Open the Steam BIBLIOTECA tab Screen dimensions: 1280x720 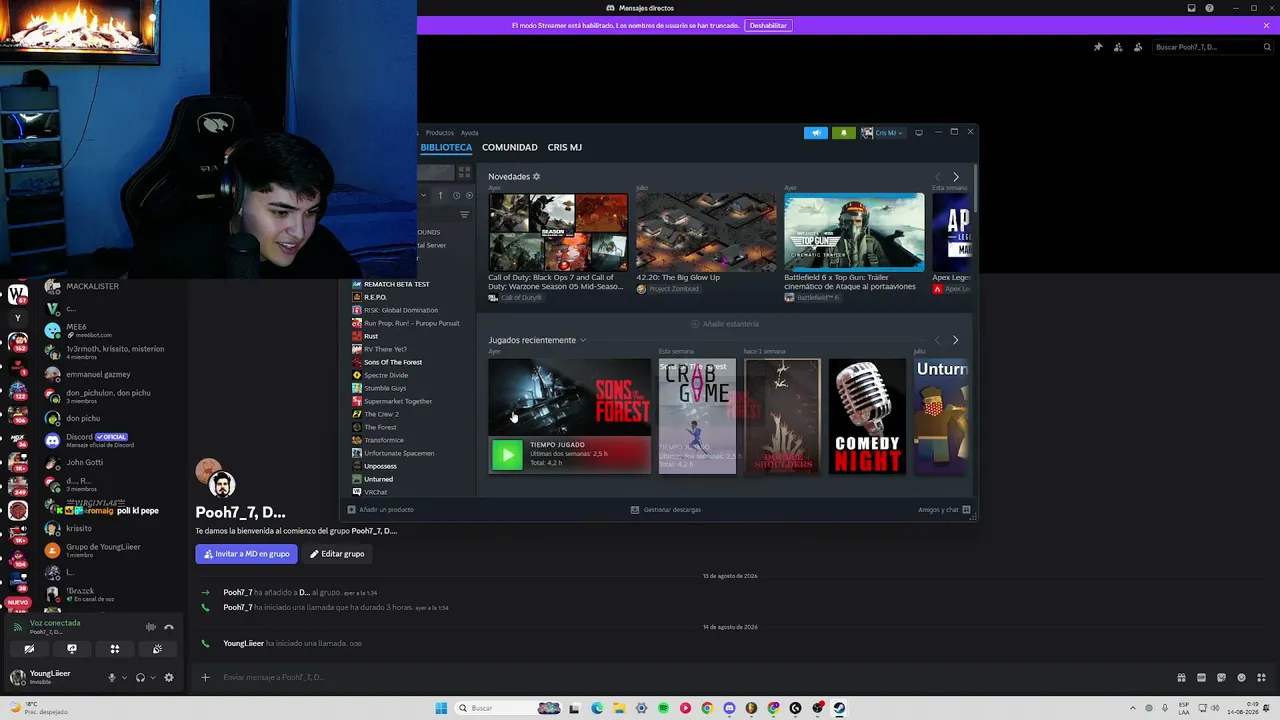(446, 147)
